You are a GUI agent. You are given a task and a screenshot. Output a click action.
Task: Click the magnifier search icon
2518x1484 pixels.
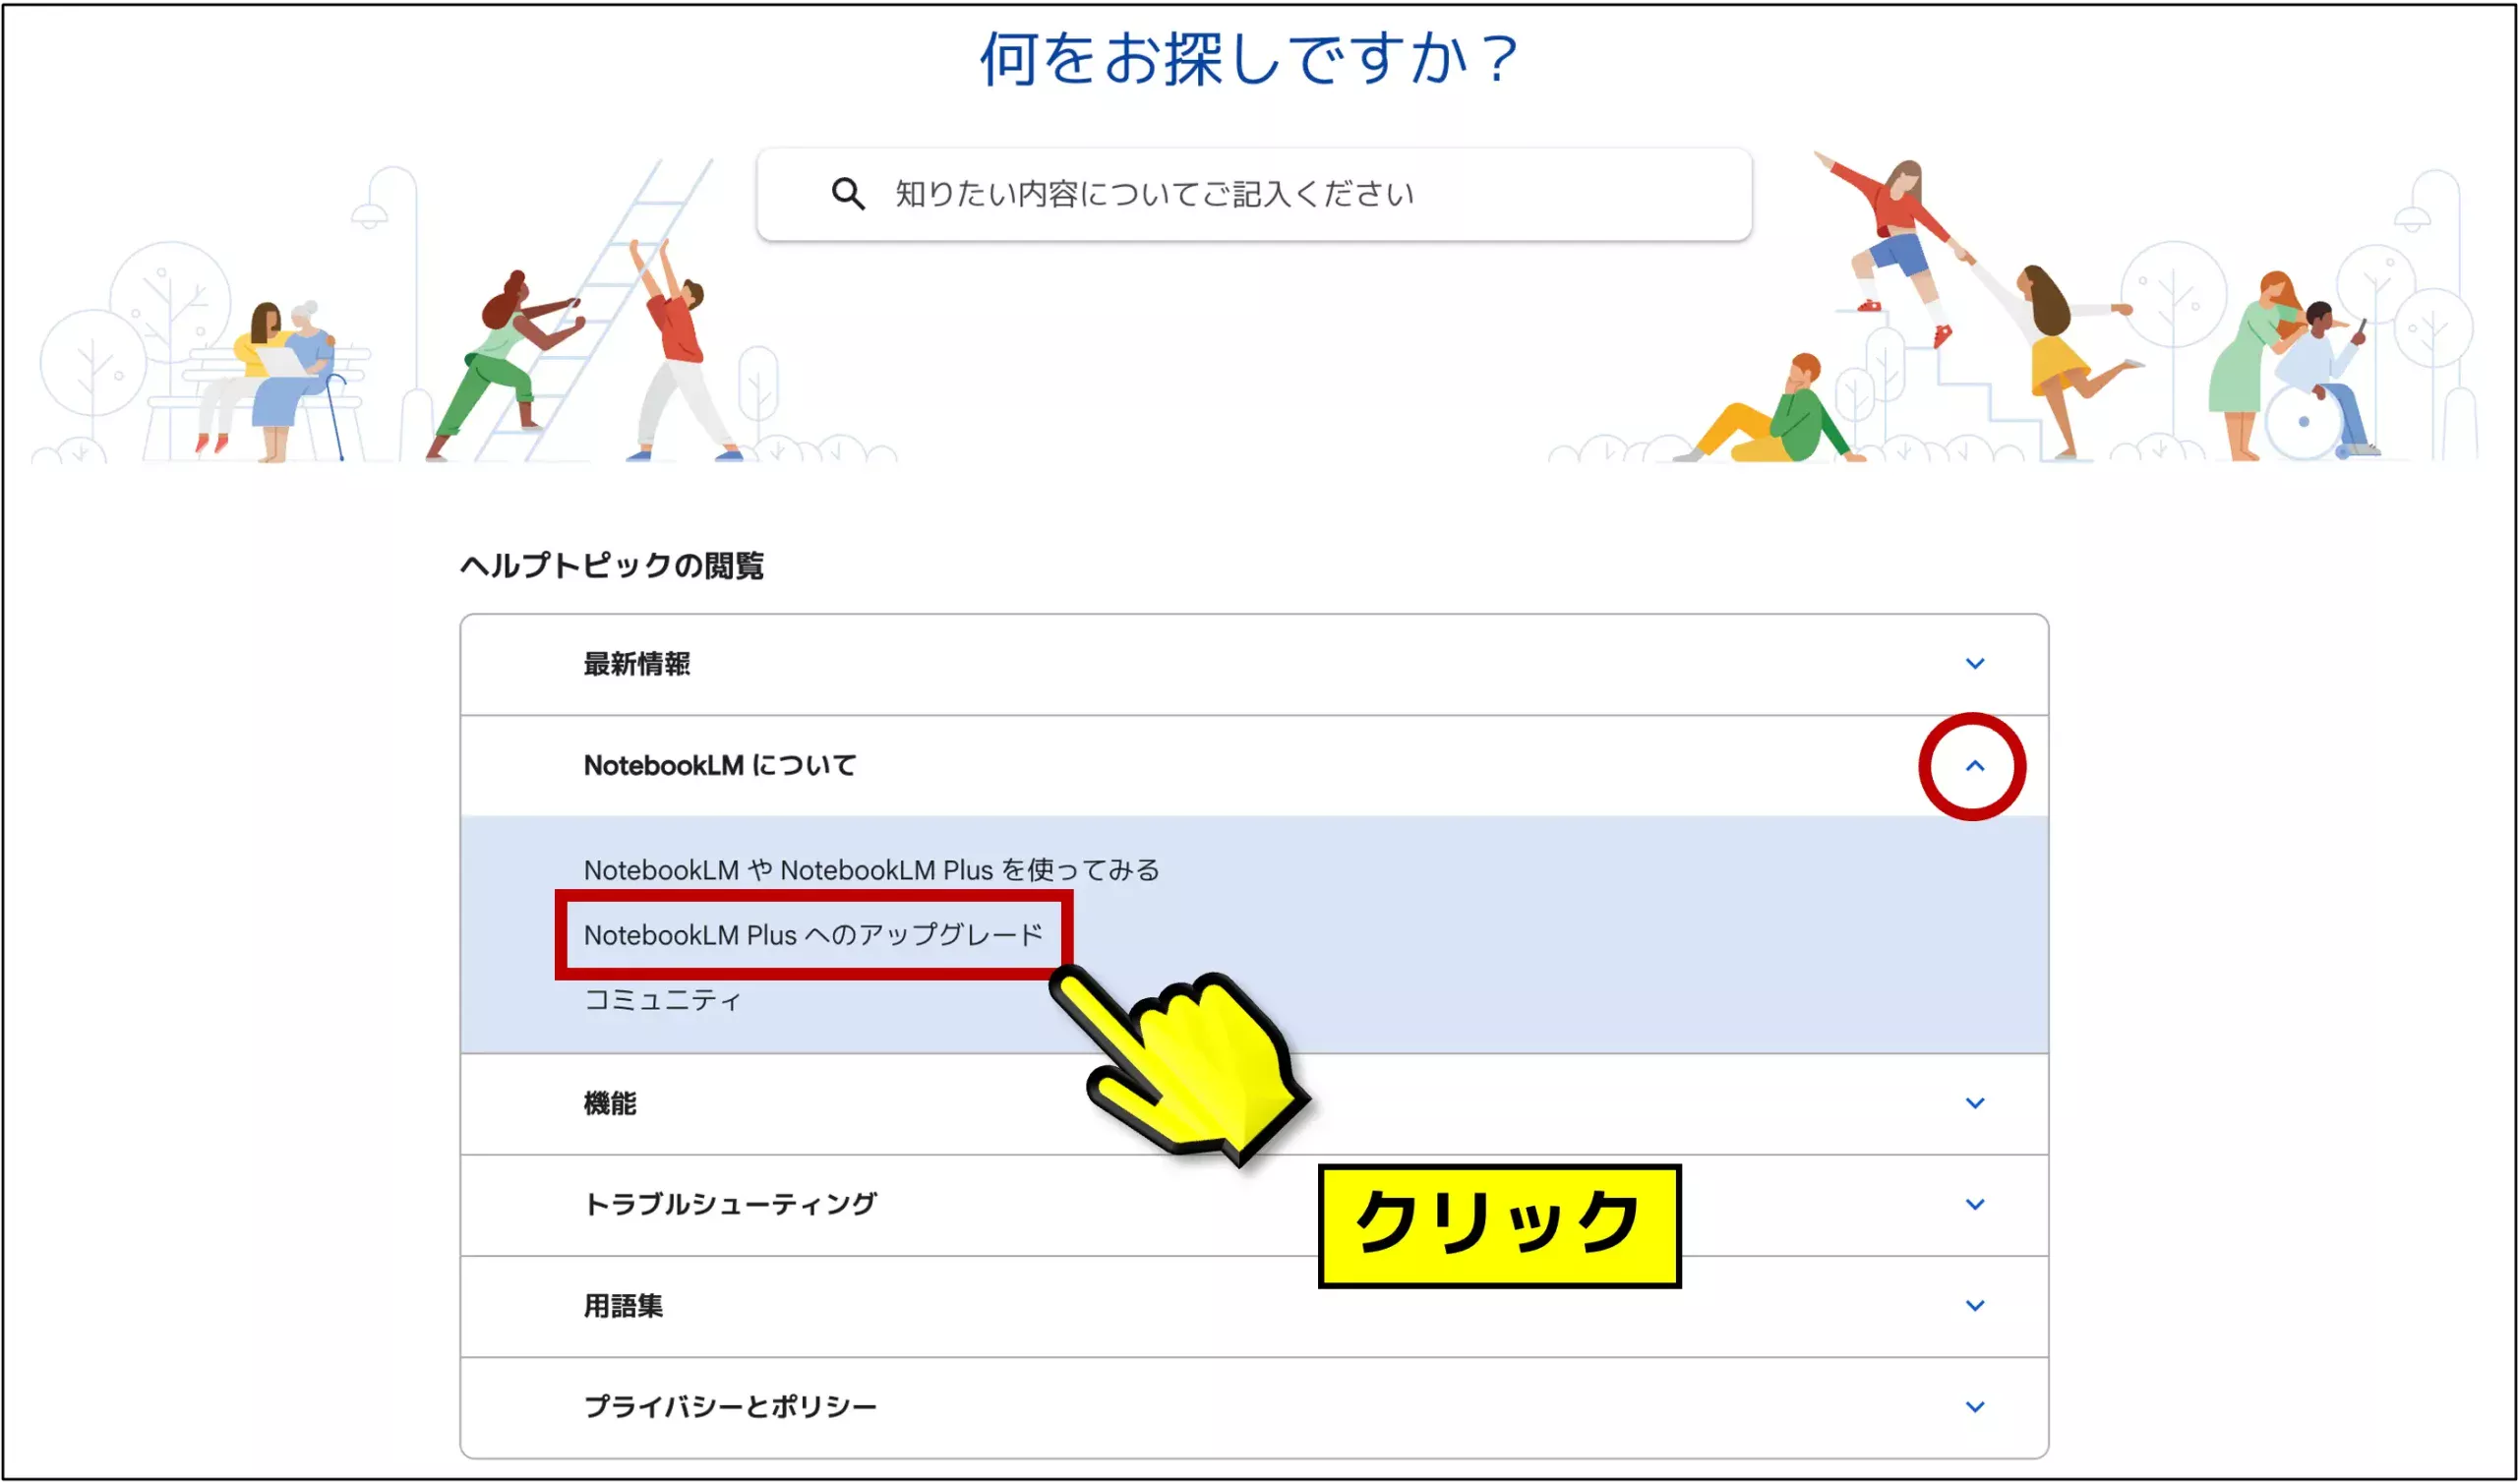(848, 193)
